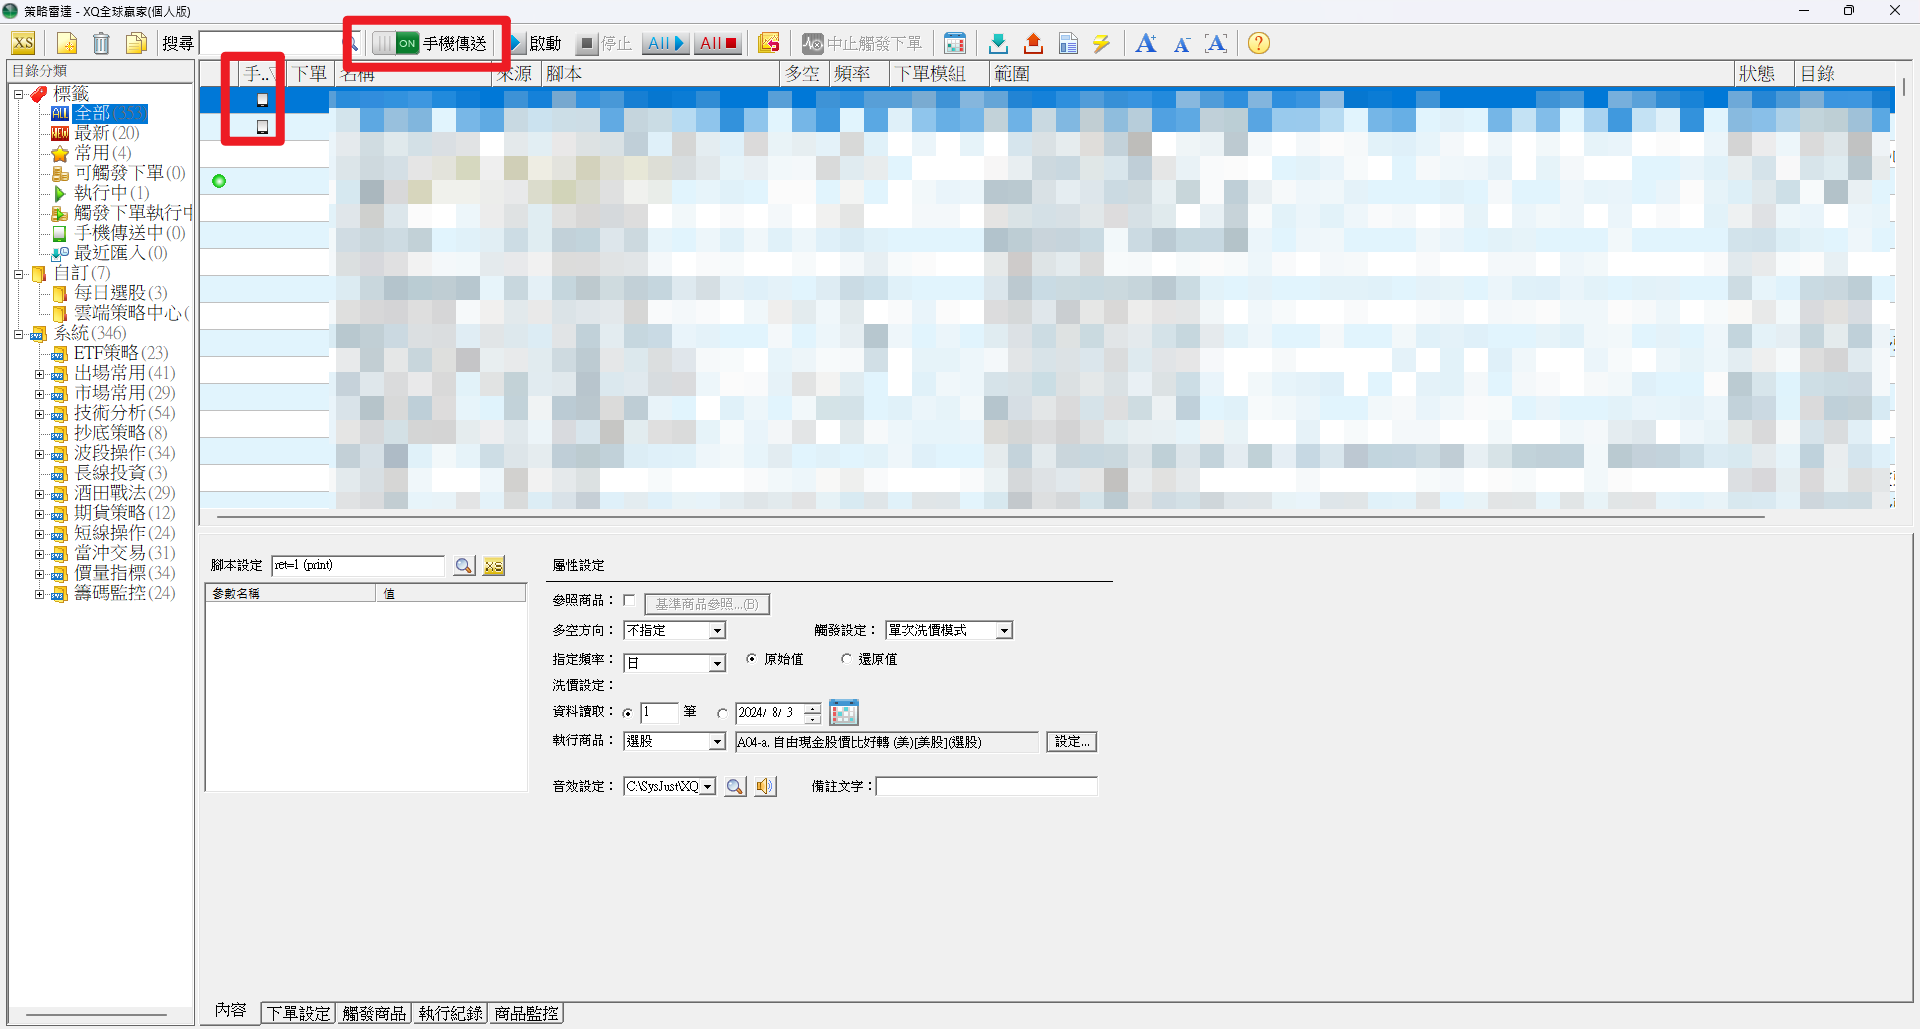Open the XS script editor icon
Image resolution: width=1920 pixels, height=1029 pixels.
(x=23, y=43)
